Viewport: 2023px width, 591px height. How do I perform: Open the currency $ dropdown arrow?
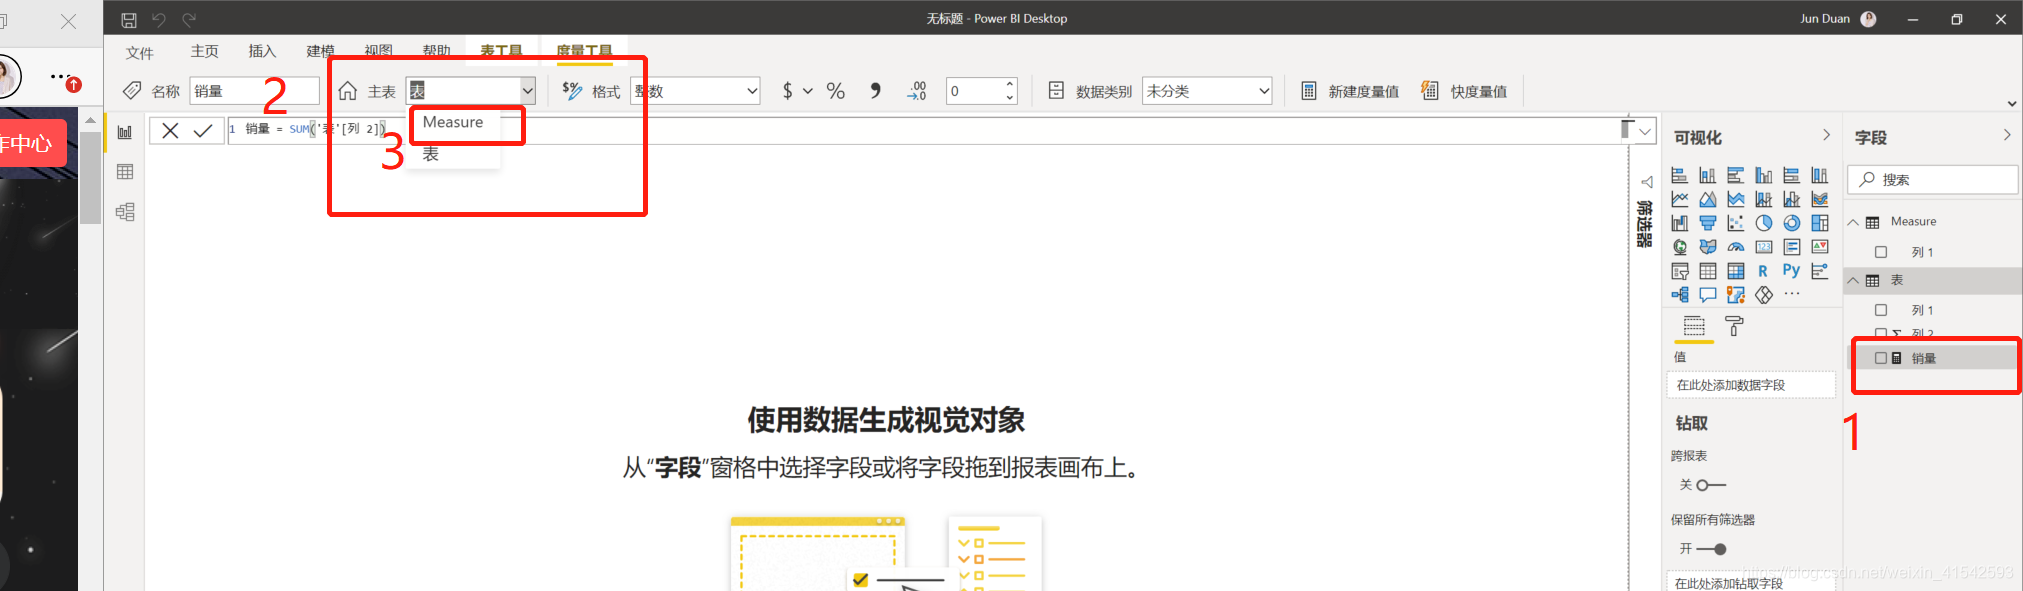point(808,91)
